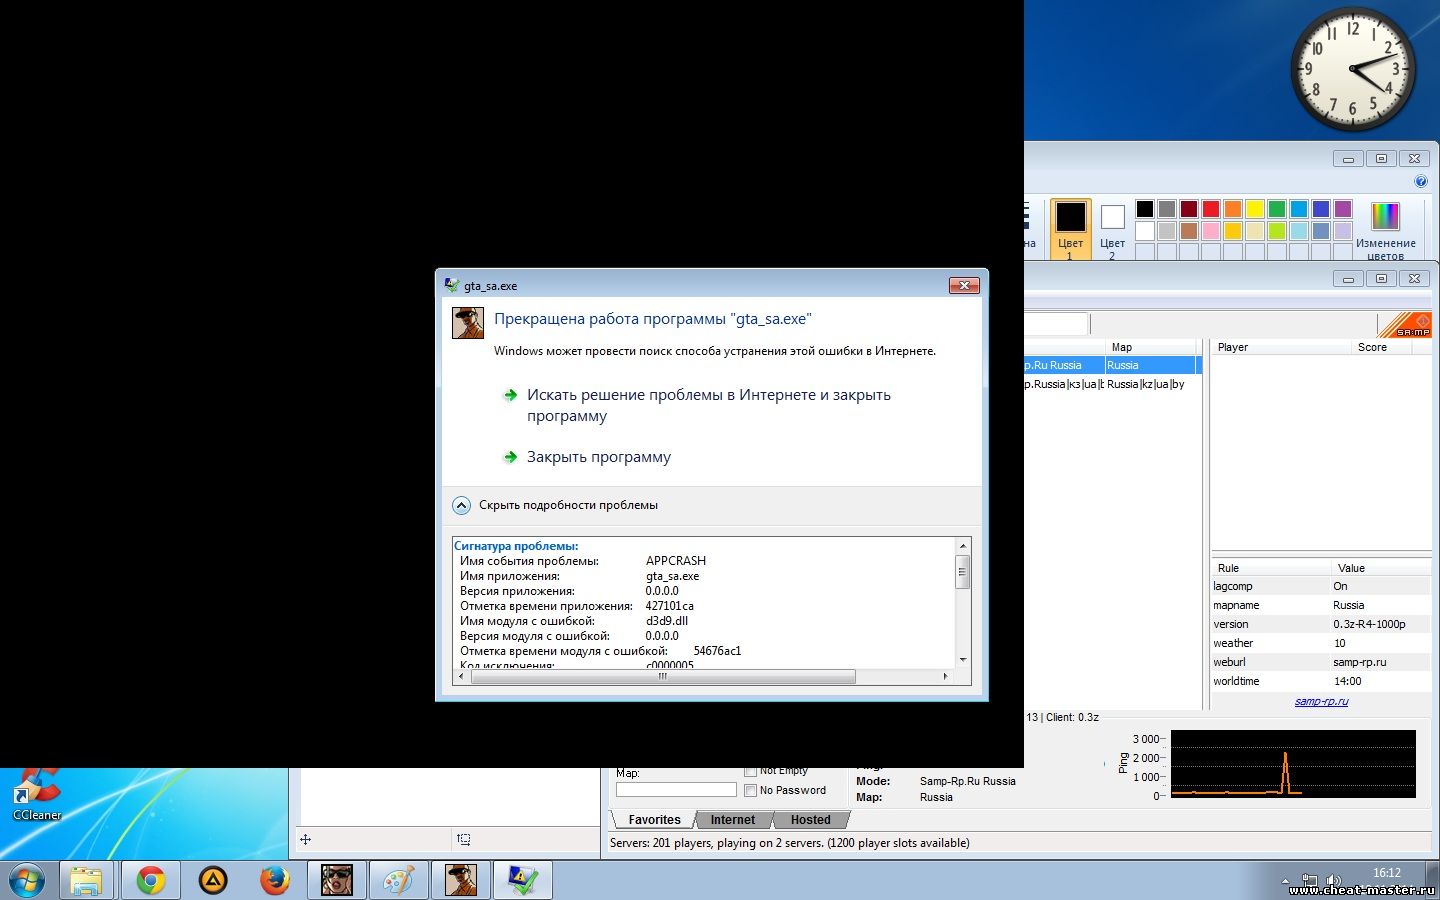The height and width of the screenshot is (900, 1440).
Task: Pick the brown swatch in Paint palette
Action: click(1189, 231)
